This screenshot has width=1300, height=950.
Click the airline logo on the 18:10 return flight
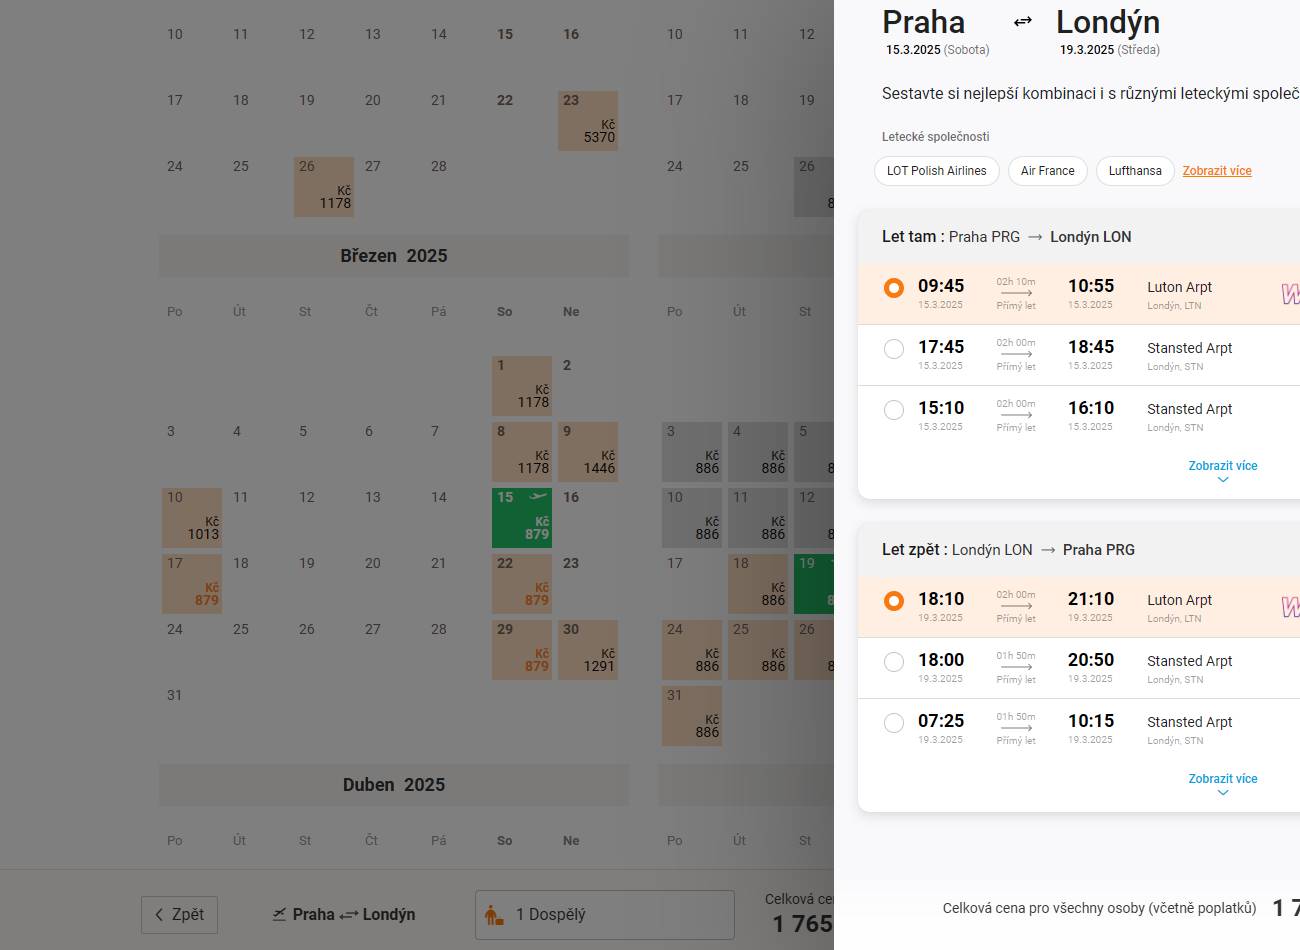[x=1290, y=607]
